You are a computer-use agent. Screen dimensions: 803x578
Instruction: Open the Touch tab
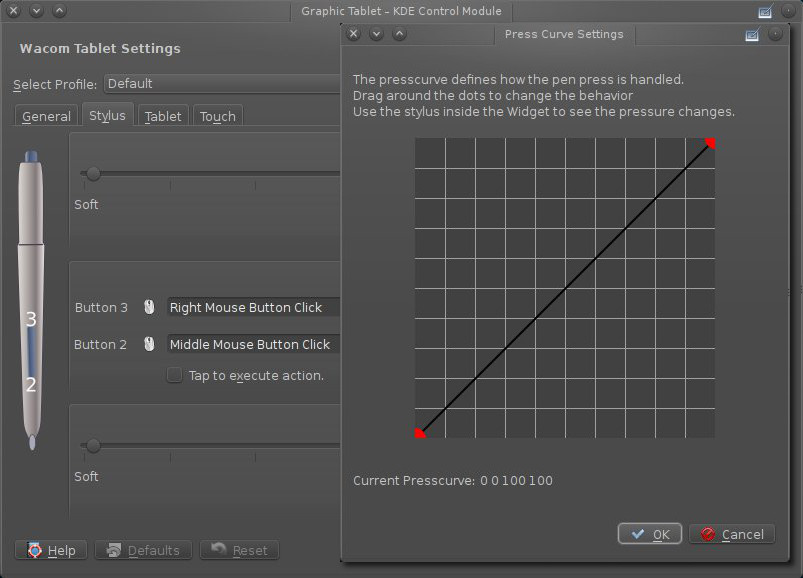tap(217, 116)
